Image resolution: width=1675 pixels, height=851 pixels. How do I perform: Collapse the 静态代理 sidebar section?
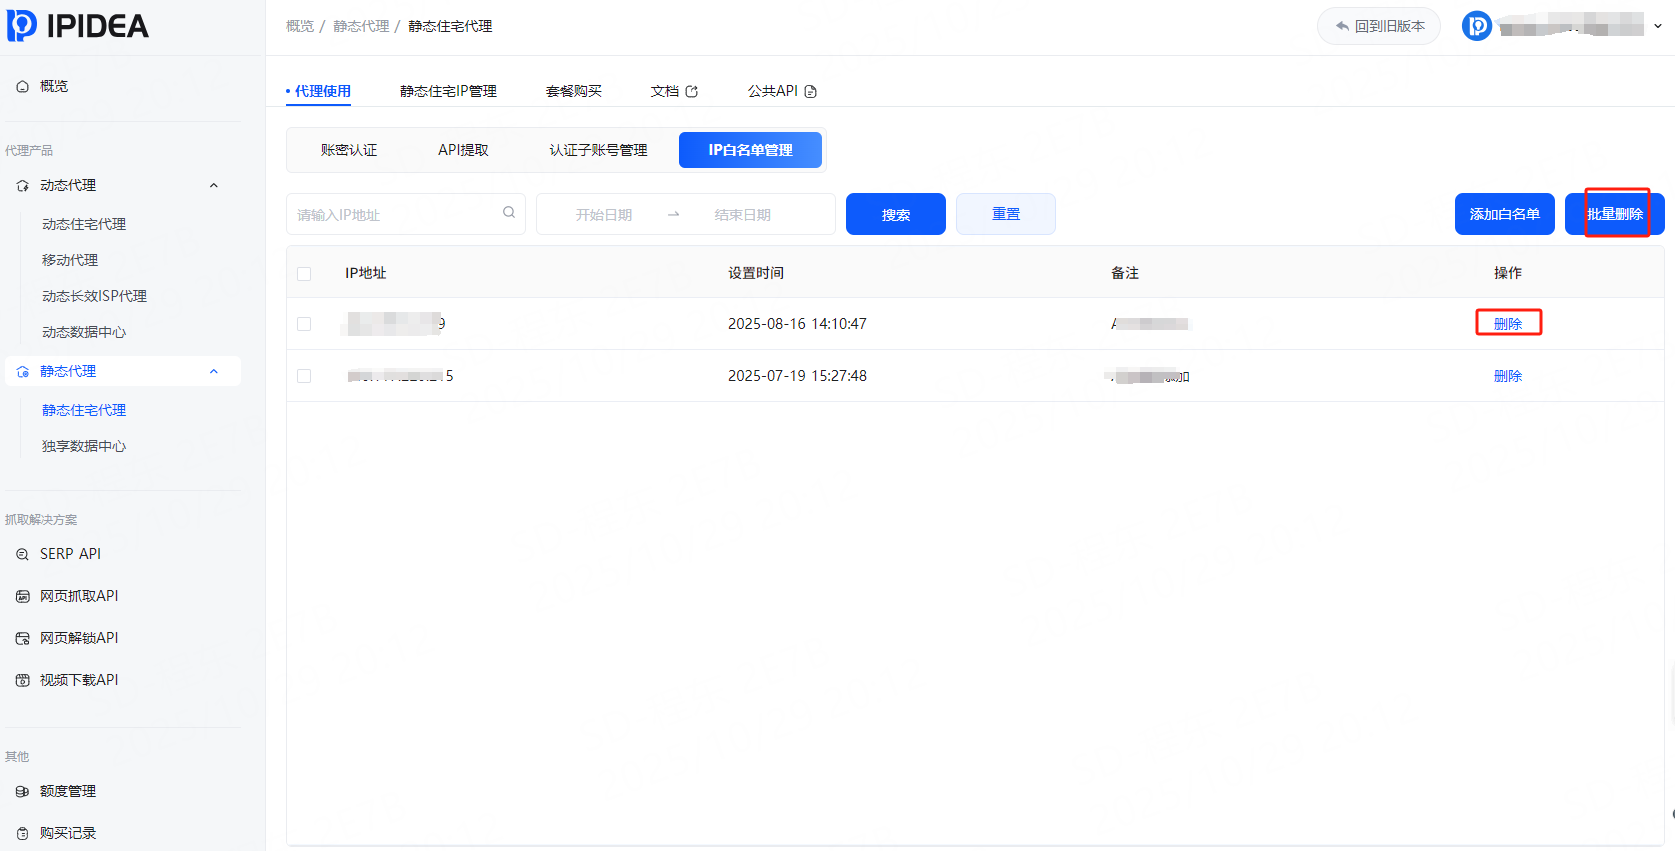tap(213, 372)
